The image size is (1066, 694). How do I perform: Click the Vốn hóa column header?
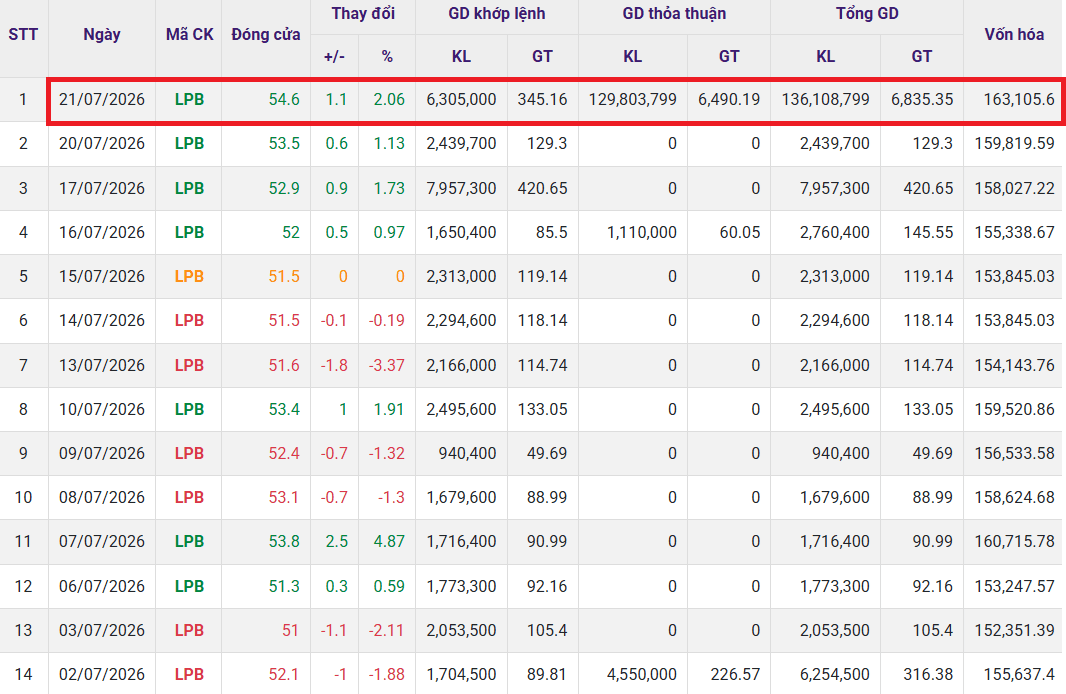point(1014,35)
